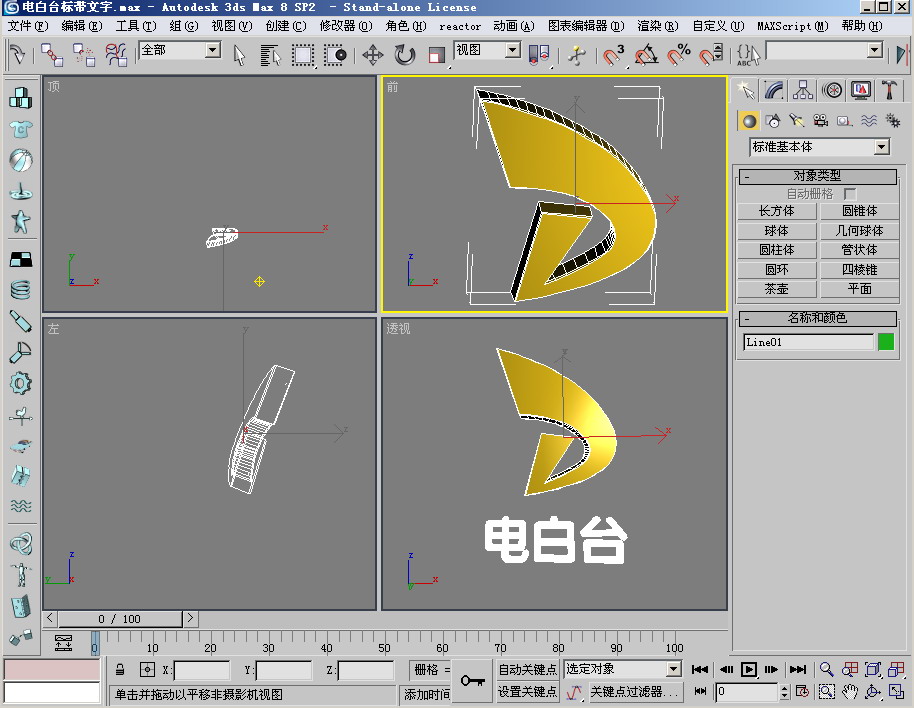Click the 长方体 box button
Screen dimensions: 914x708
point(776,211)
